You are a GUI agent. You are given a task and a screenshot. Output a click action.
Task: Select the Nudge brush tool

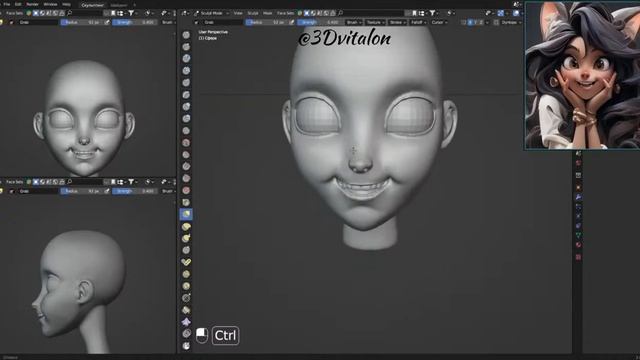[x=186, y=274]
